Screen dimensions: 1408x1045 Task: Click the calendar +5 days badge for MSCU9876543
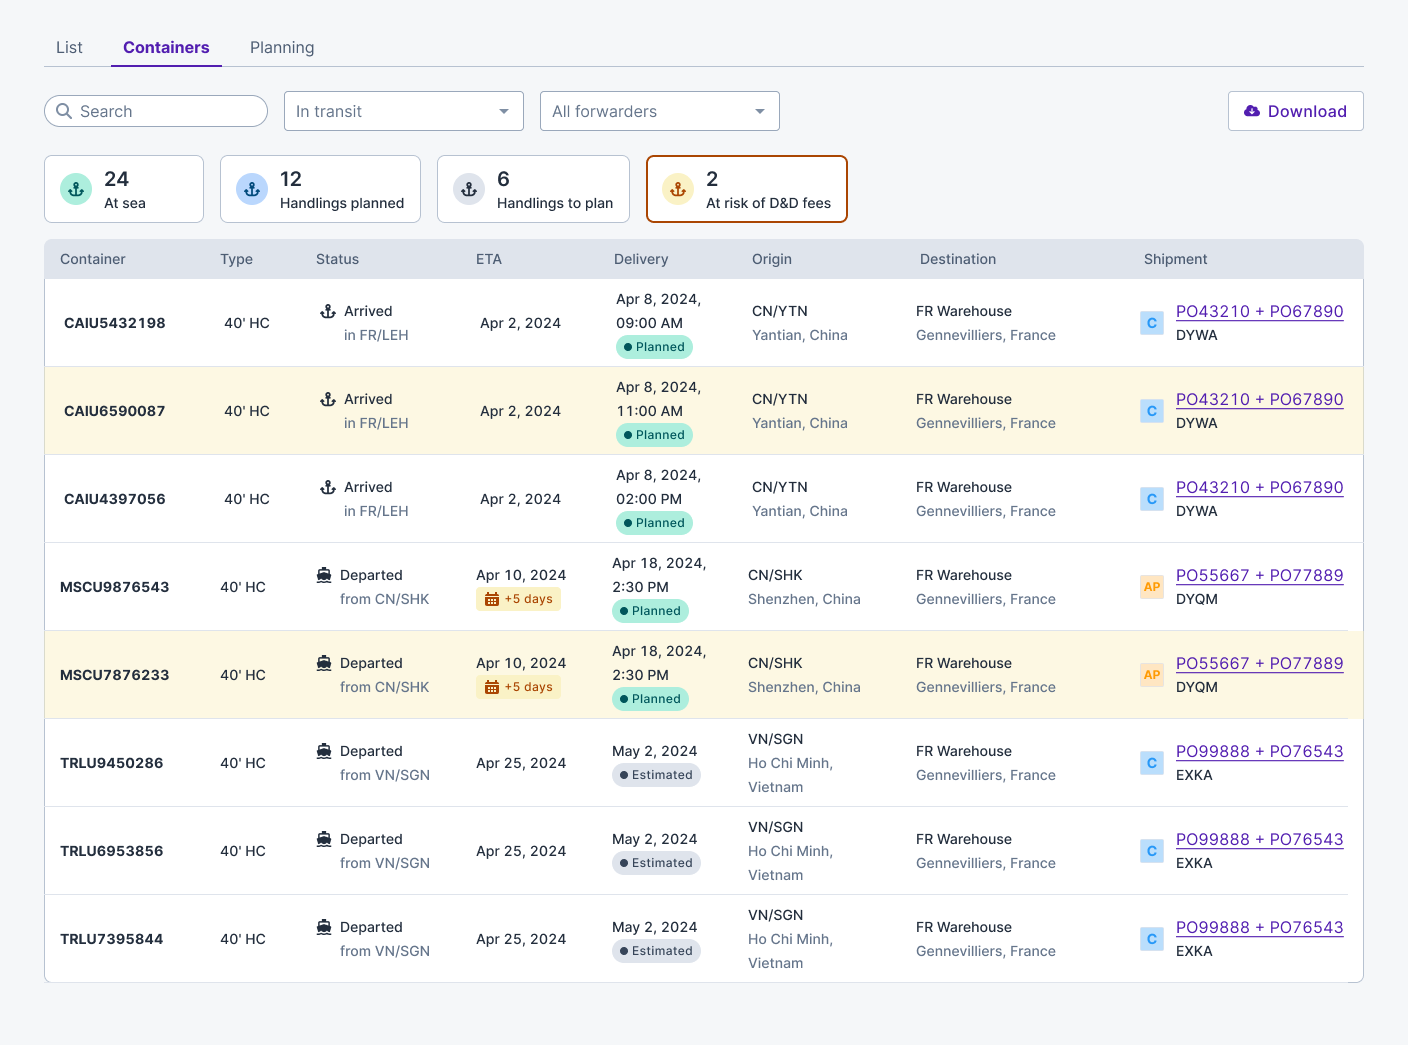point(518,599)
